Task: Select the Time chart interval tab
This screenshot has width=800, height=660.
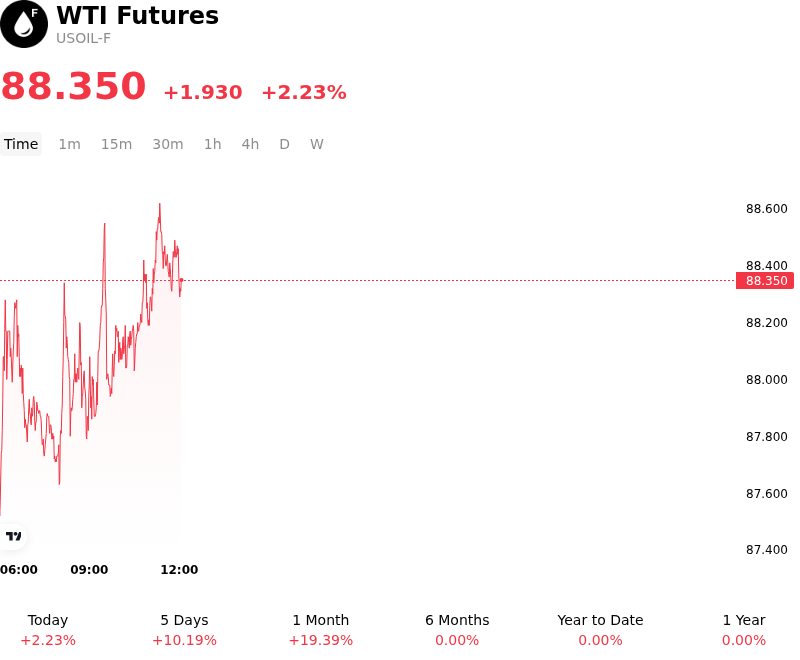Action: 21,144
